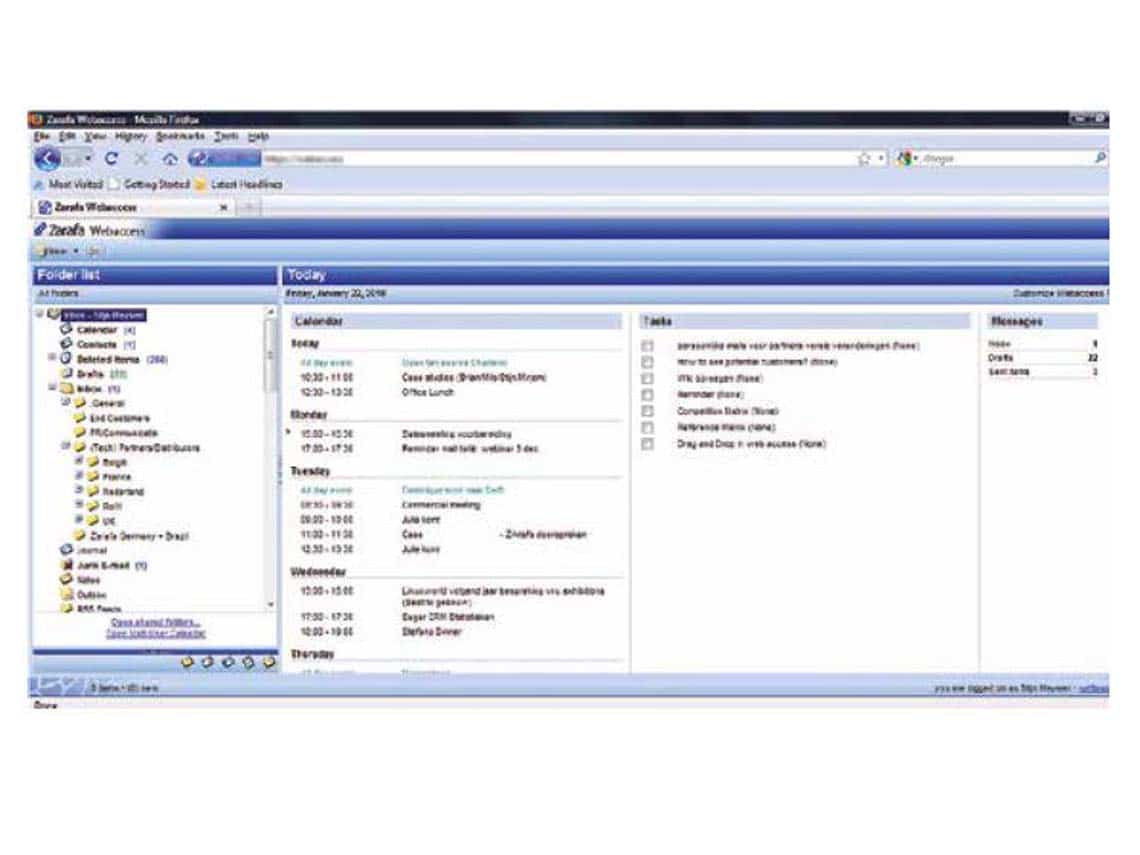Click the Contacts folder icon
The width and height of the screenshot is (1140, 855).
pyautogui.click(x=66, y=344)
